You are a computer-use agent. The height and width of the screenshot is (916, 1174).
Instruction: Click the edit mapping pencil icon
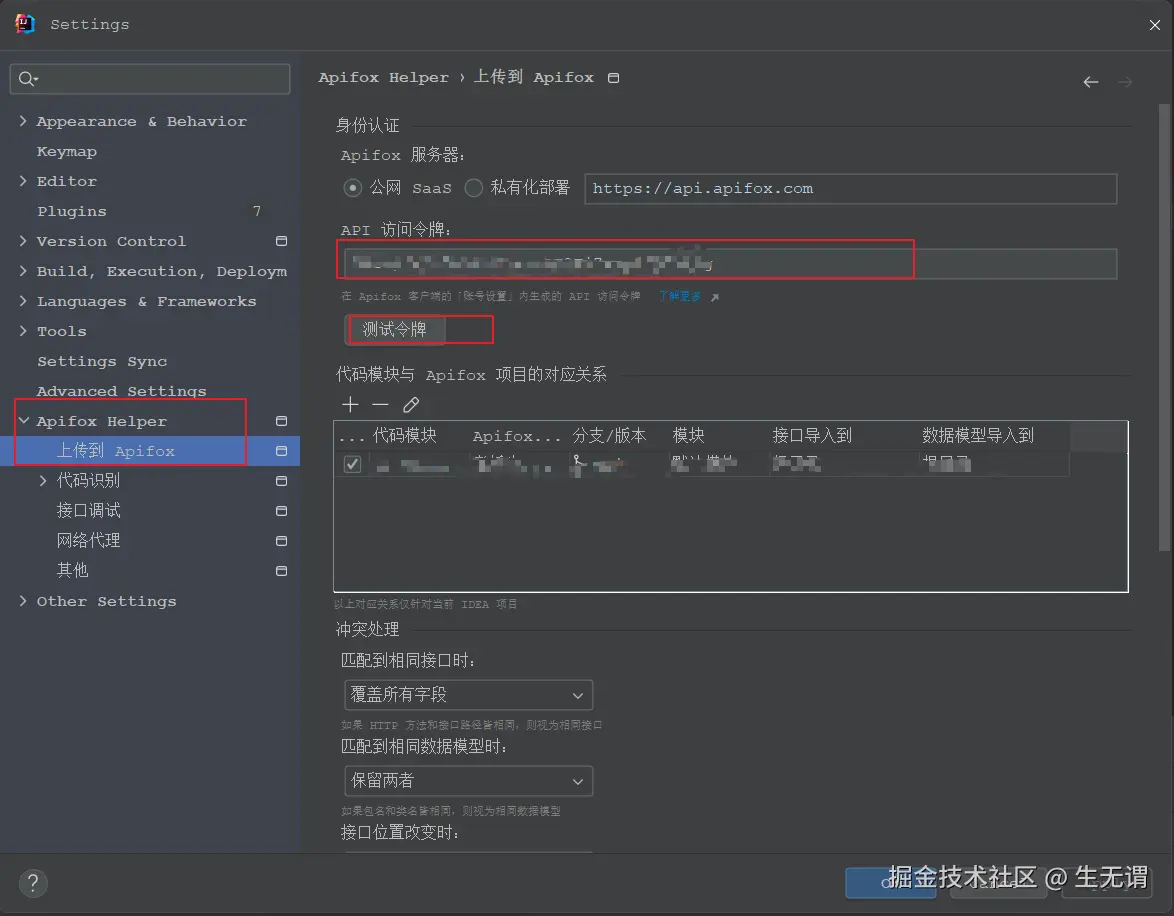point(411,405)
